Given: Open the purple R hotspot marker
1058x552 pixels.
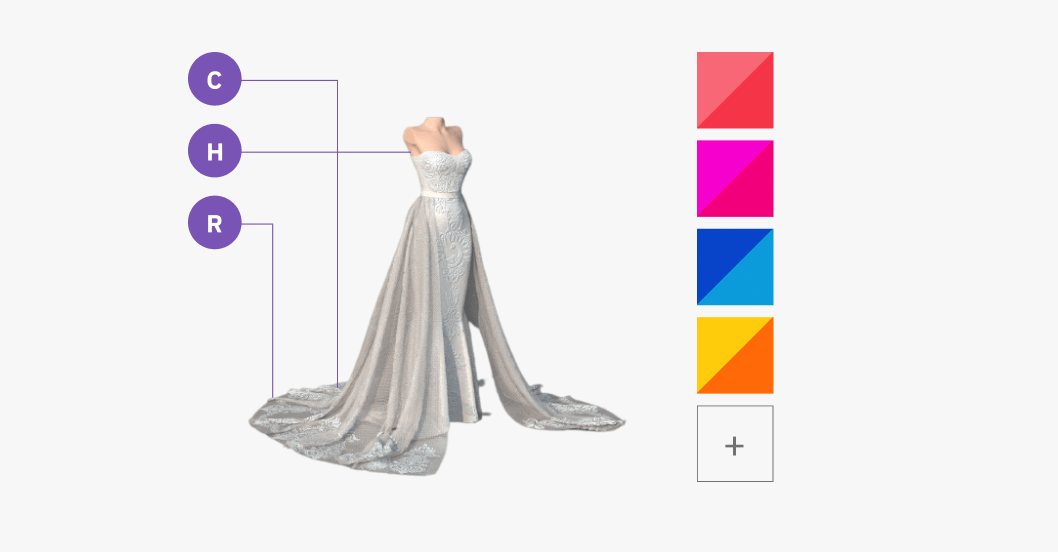Looking at the screenshot, I should click(214, 223).
